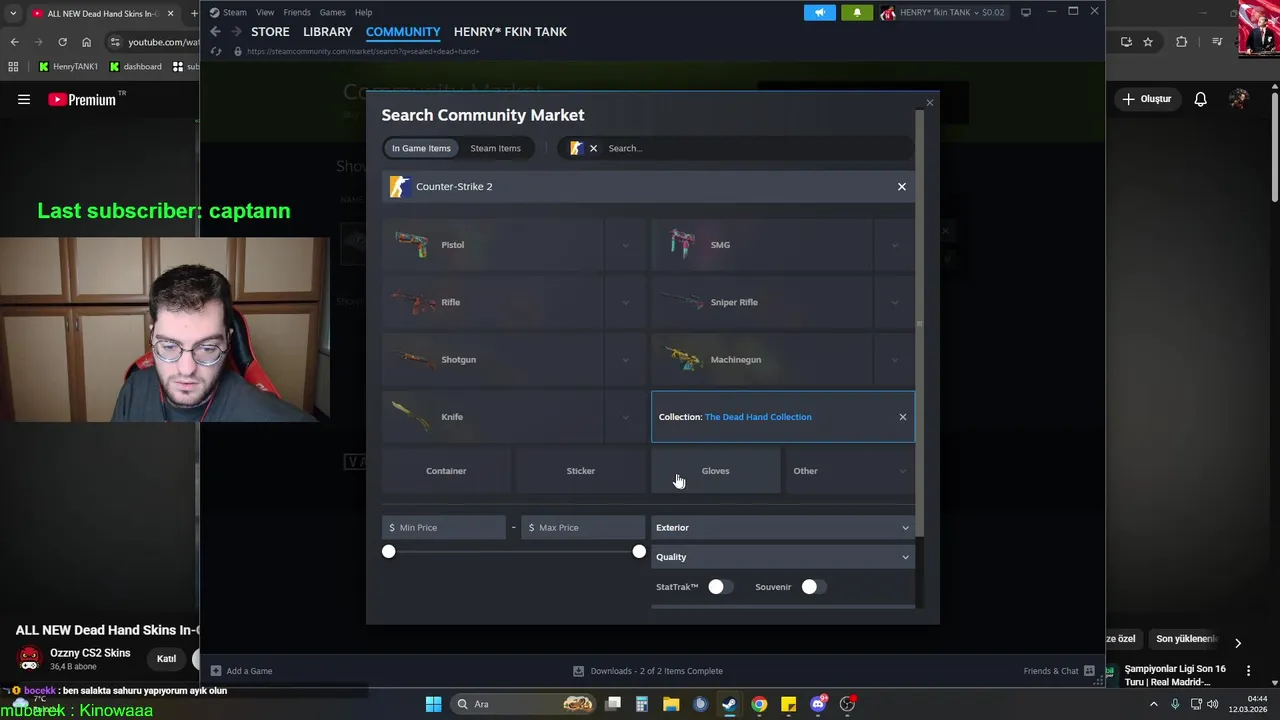Select the SMG weapon category
Screen dimensions: 1280x720
762,245
